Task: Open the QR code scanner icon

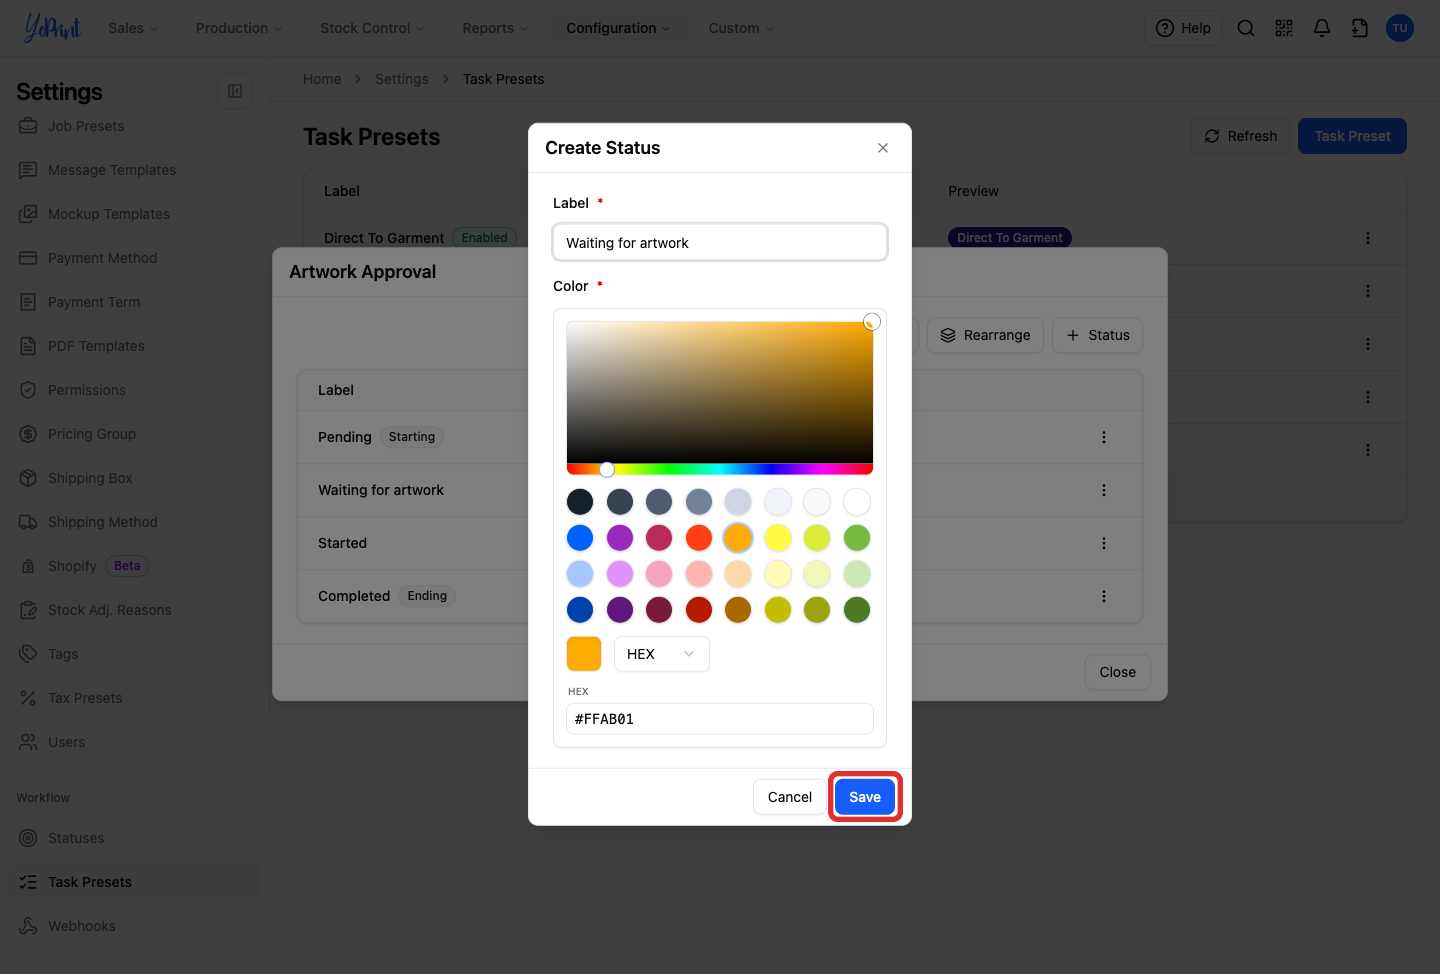Action: [x=1284, y=28]
